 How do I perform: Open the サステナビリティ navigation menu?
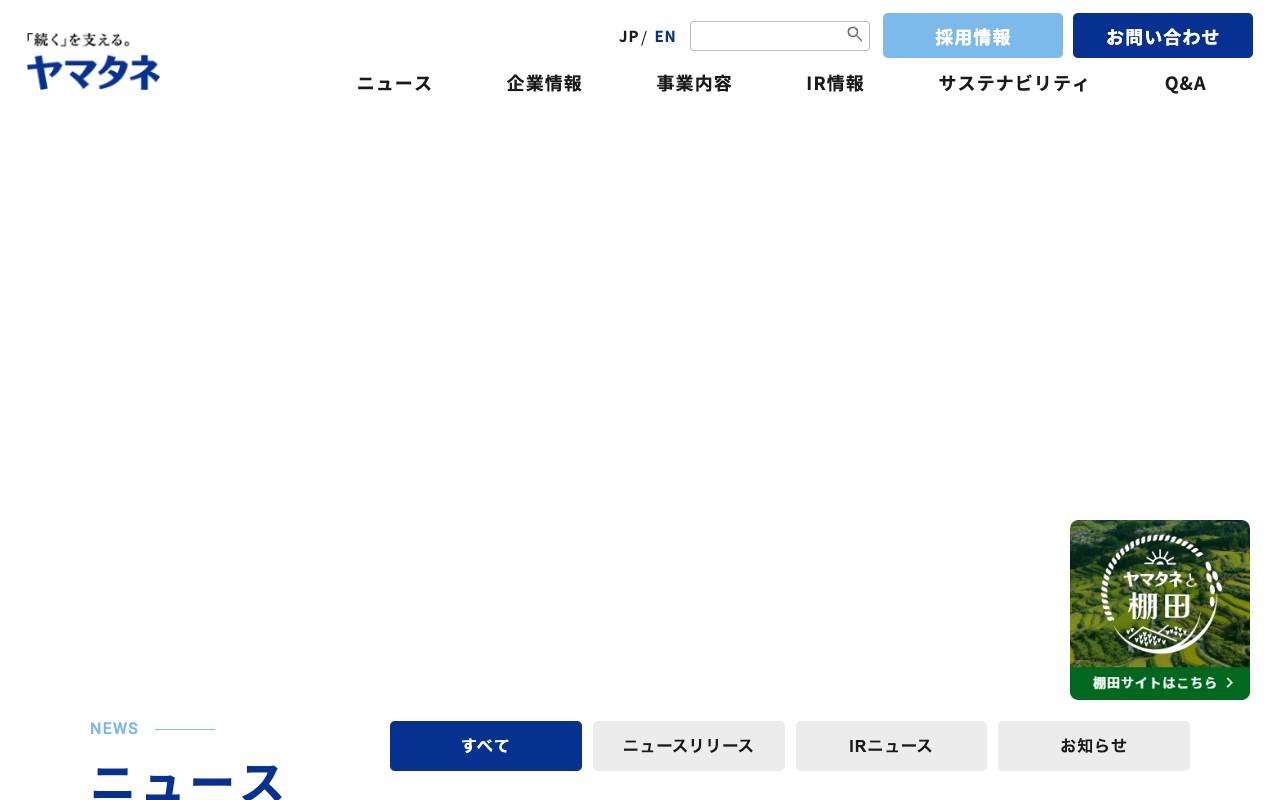tap(1013, 84)
